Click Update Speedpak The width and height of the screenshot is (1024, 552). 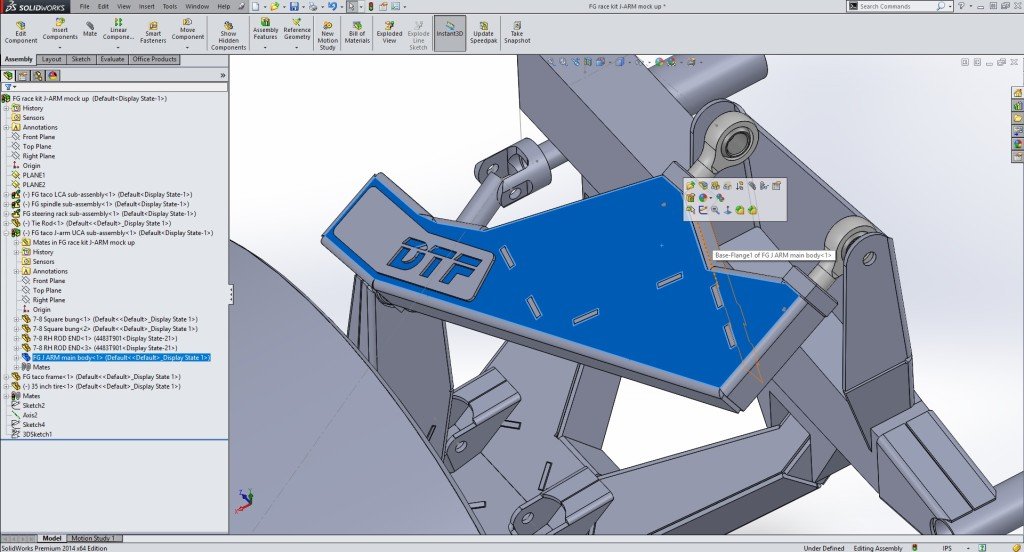pos(483,31)
